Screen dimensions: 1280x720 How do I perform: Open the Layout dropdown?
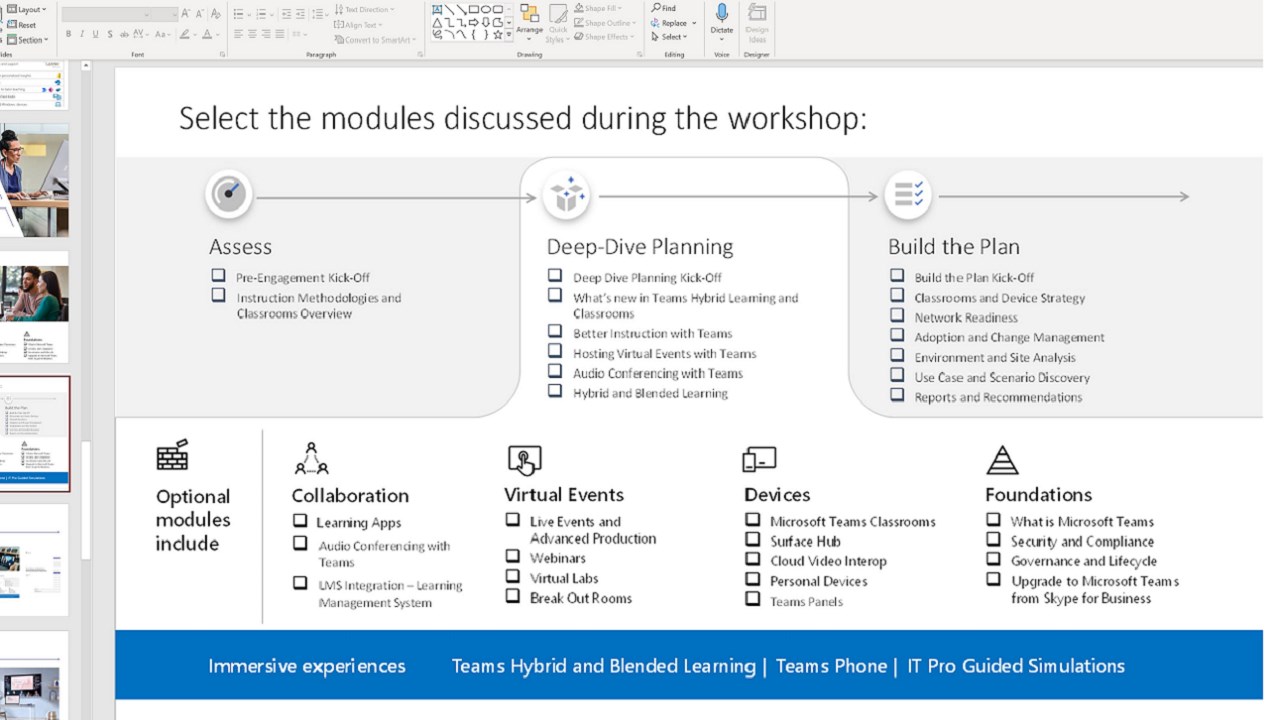pyautogui.click(x=25, y=9)
